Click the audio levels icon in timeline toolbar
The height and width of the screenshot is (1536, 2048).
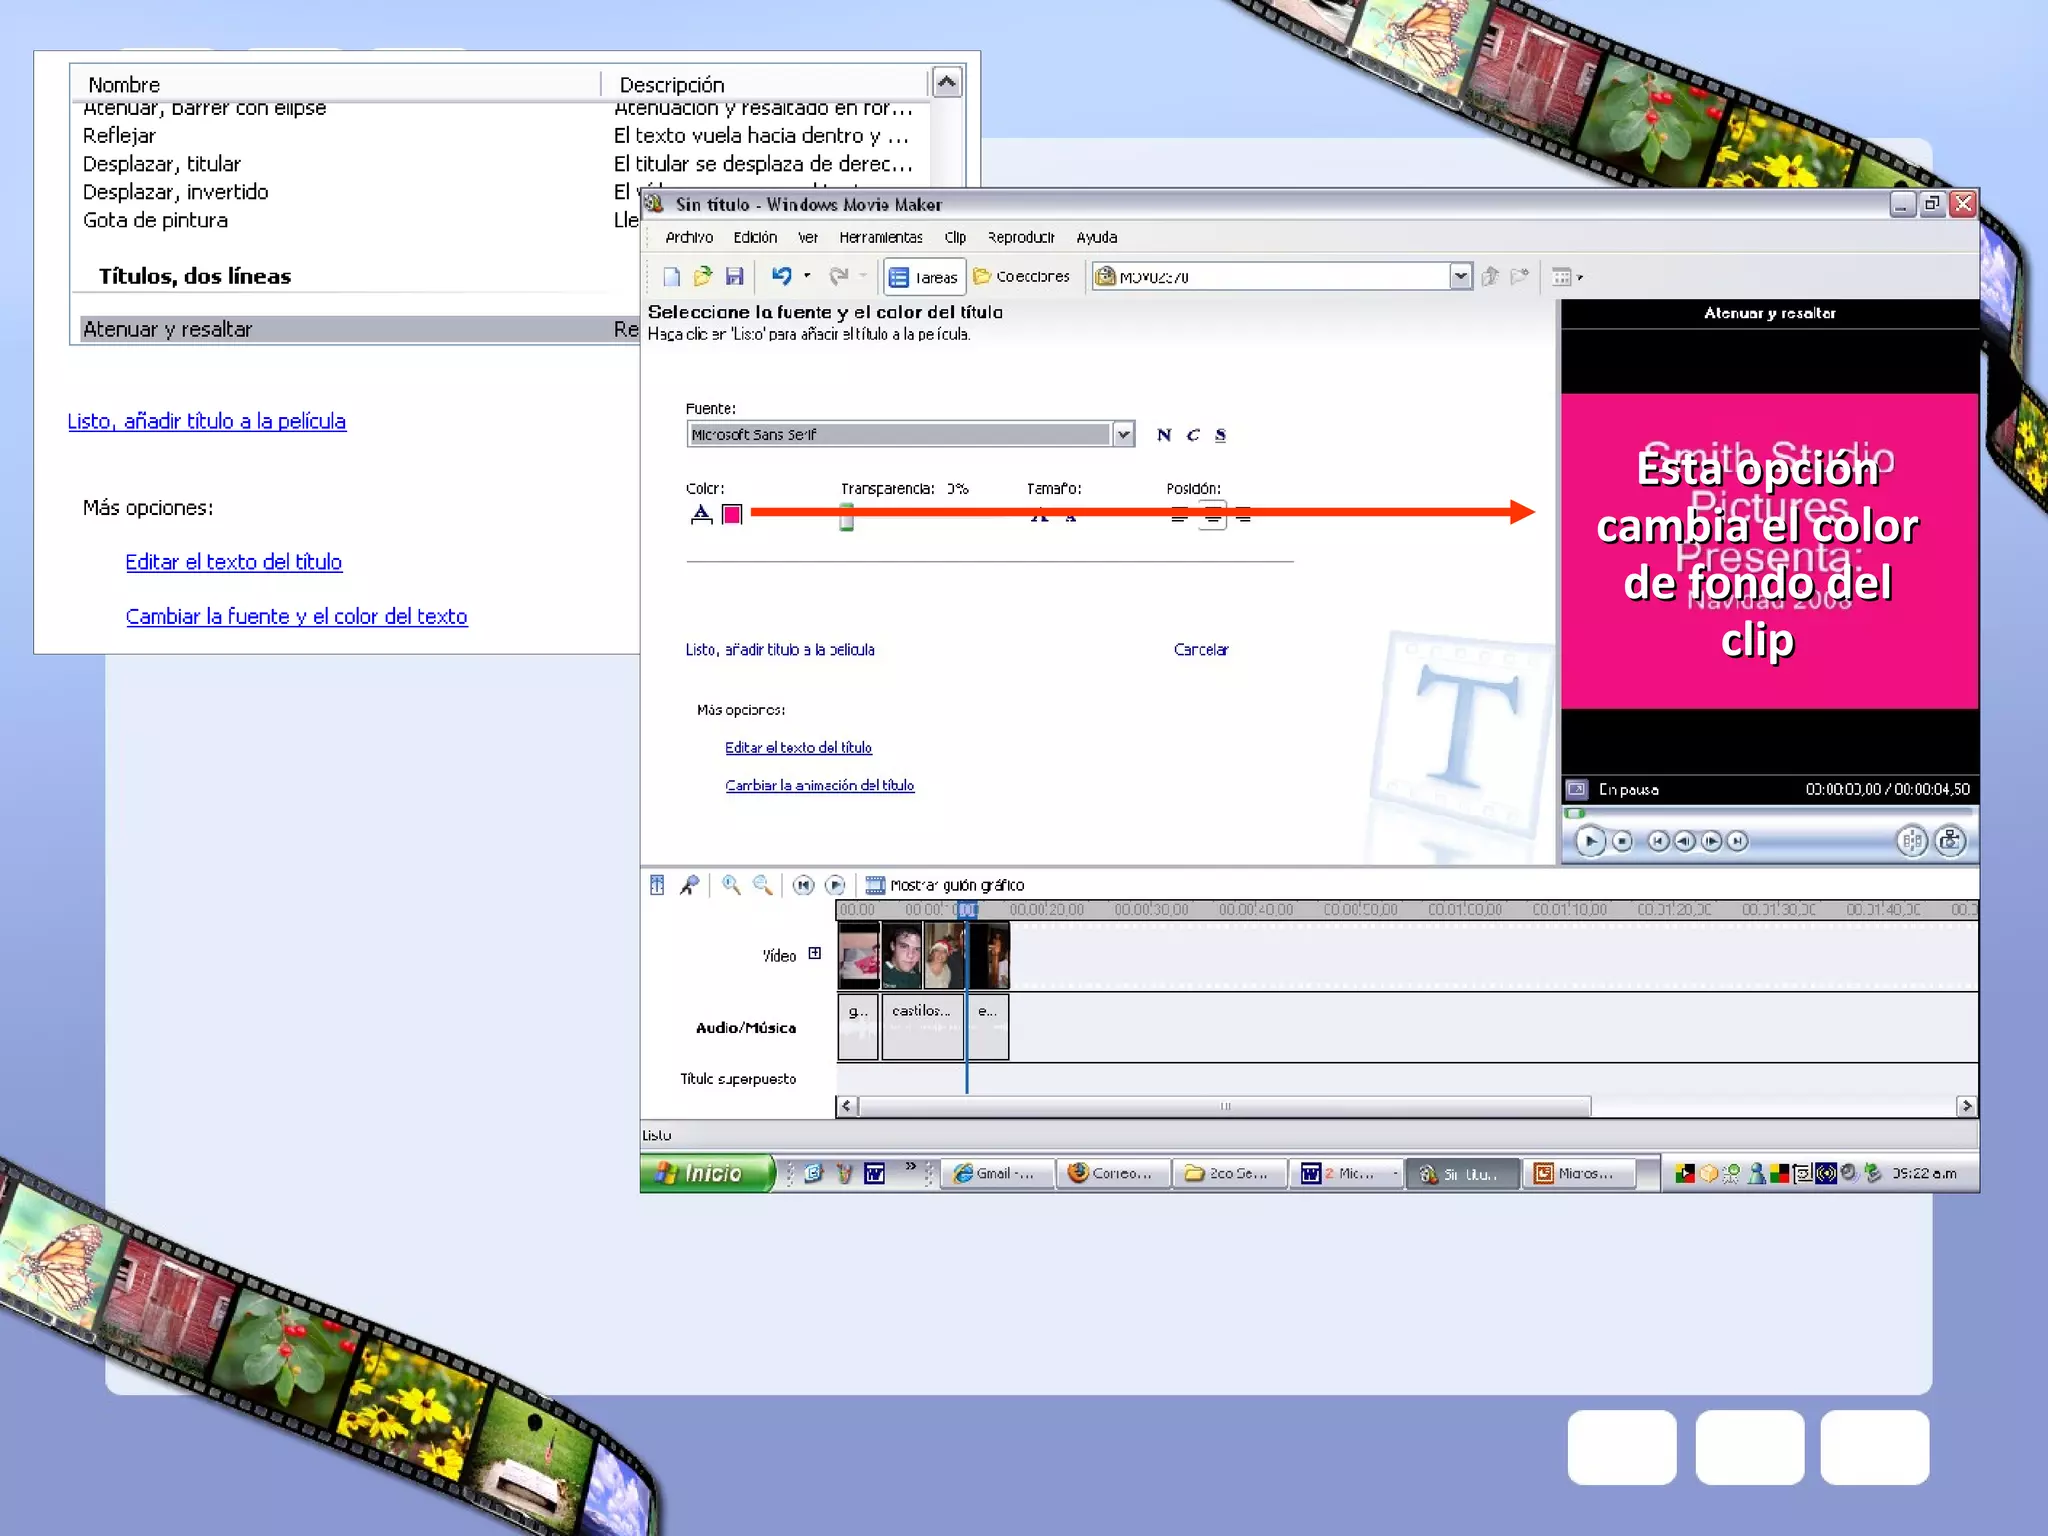[657, 885]
